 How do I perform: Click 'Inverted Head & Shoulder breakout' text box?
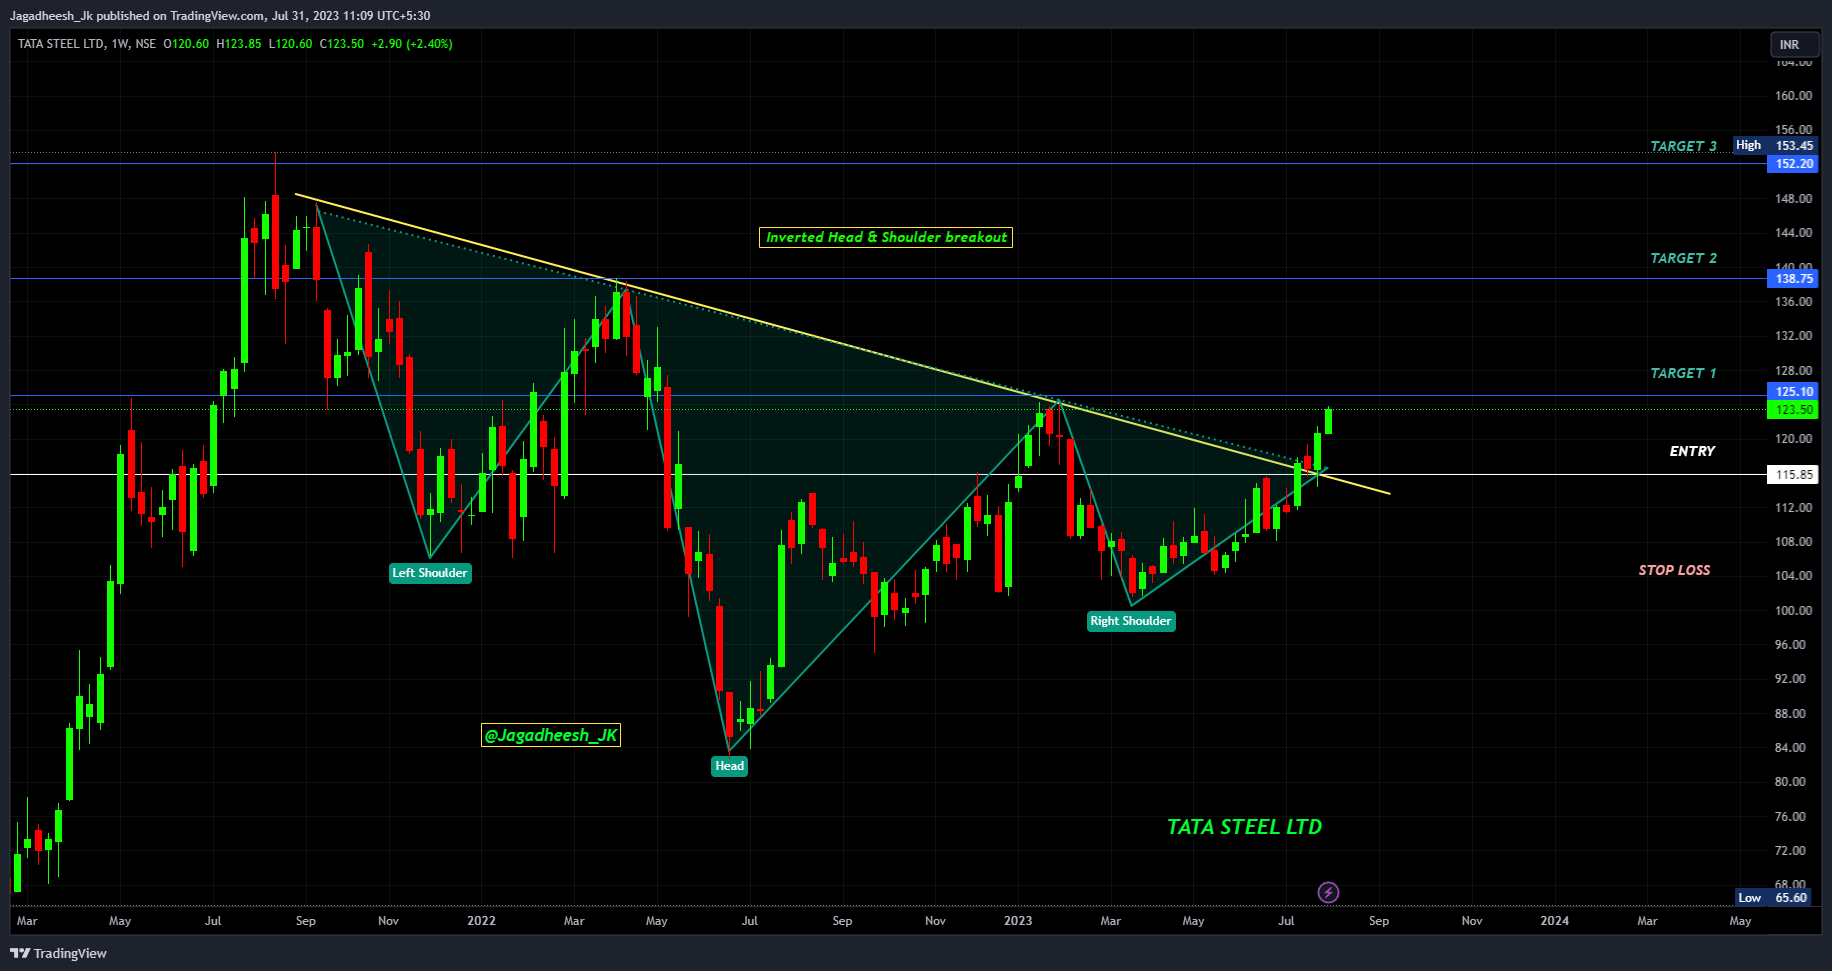[886, 237]
